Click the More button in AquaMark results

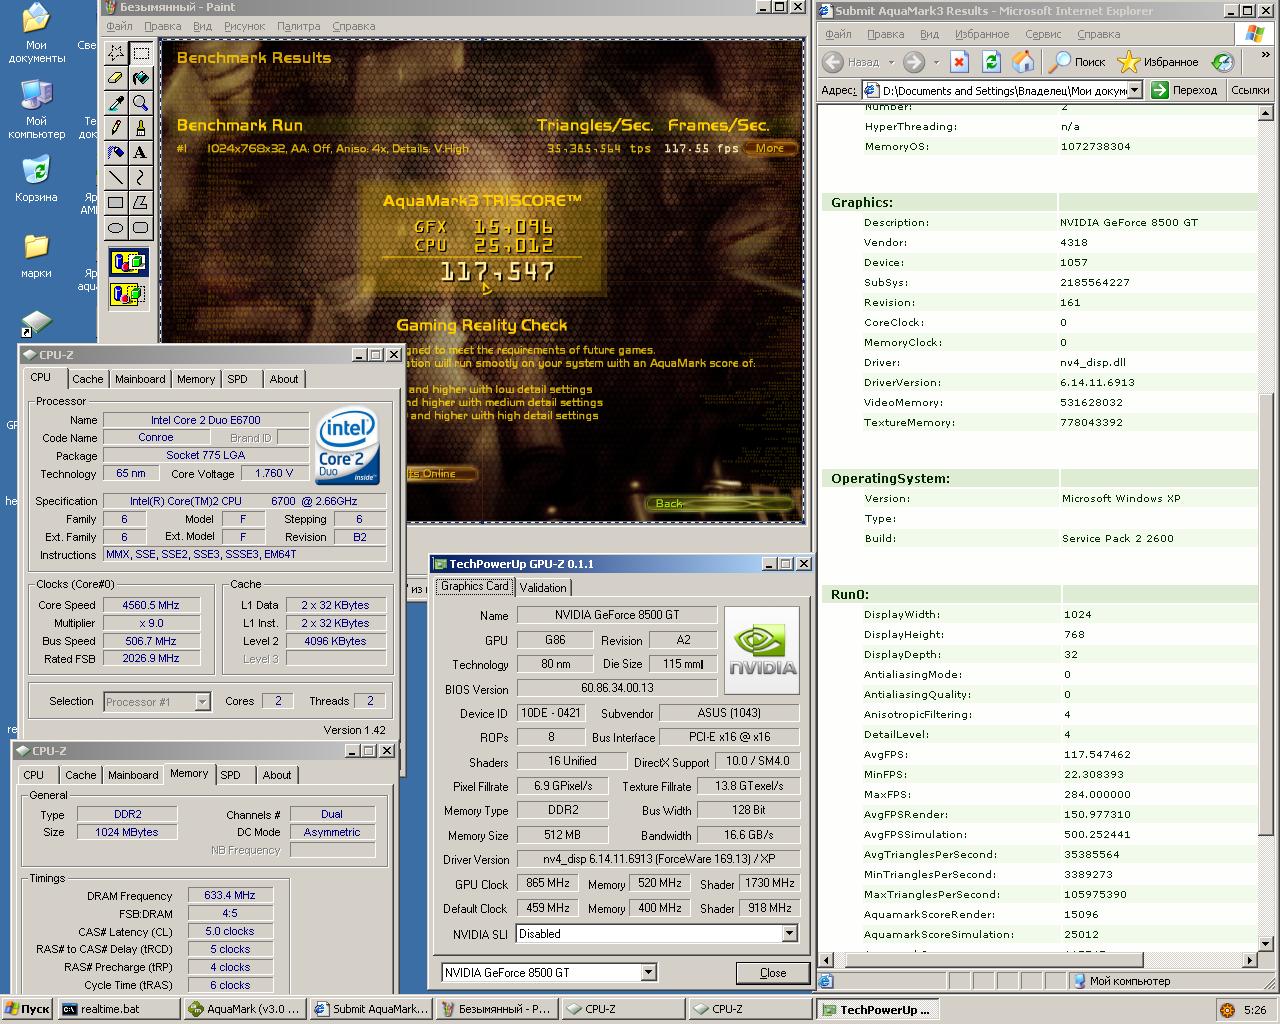point(770,148)
